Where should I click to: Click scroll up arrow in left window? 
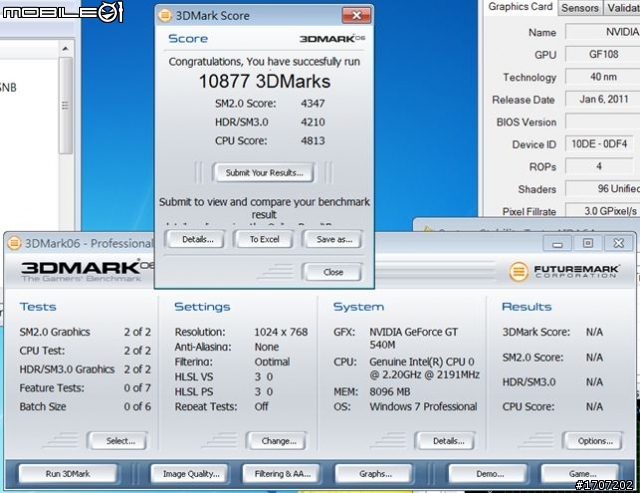65,49
